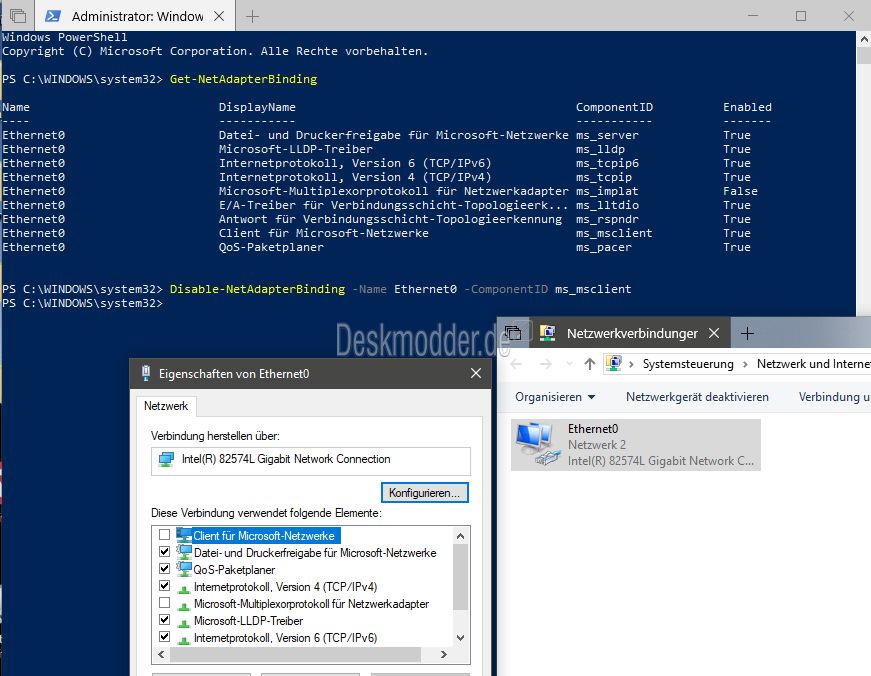Click Client für Microsoft-Netzwerke item icon
The width and height of the screenshot is (871, 676).
(183, 535)
